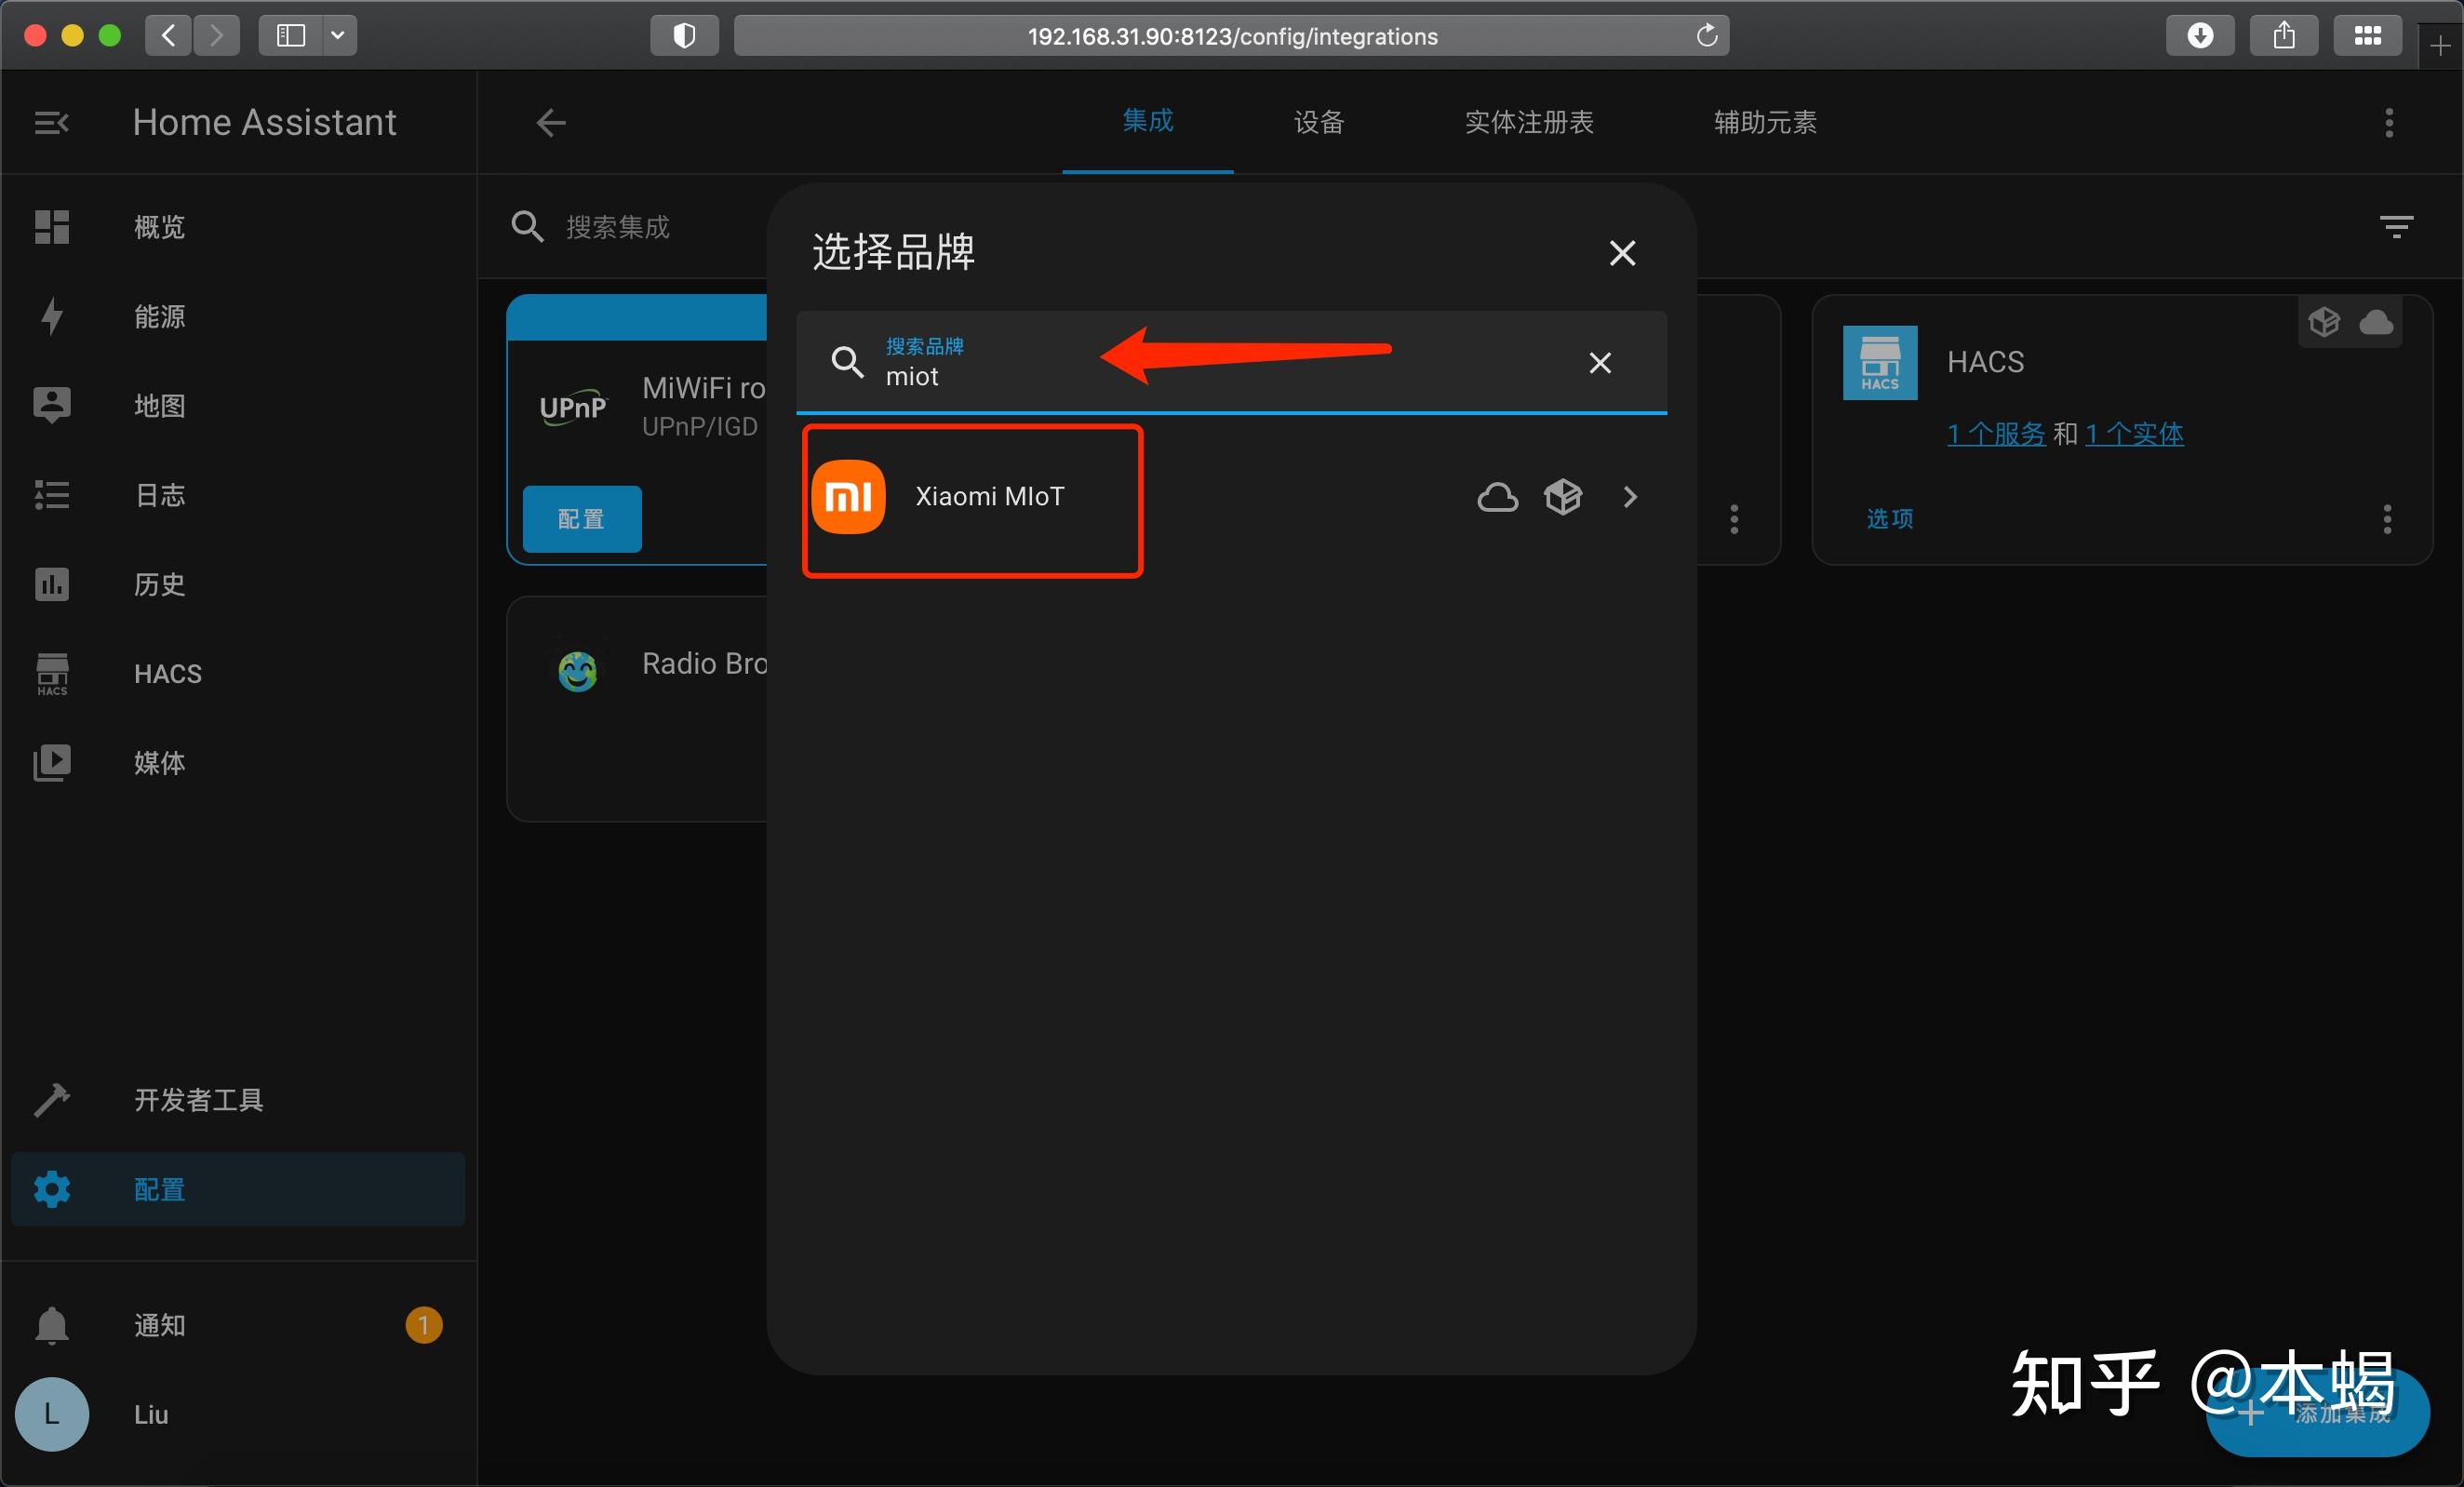
Task: Clear the brand search field with the X
Action: [1600, 362]
